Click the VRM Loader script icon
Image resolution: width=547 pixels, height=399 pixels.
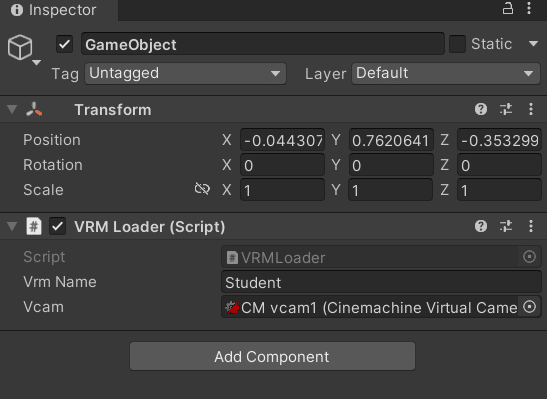34,226
